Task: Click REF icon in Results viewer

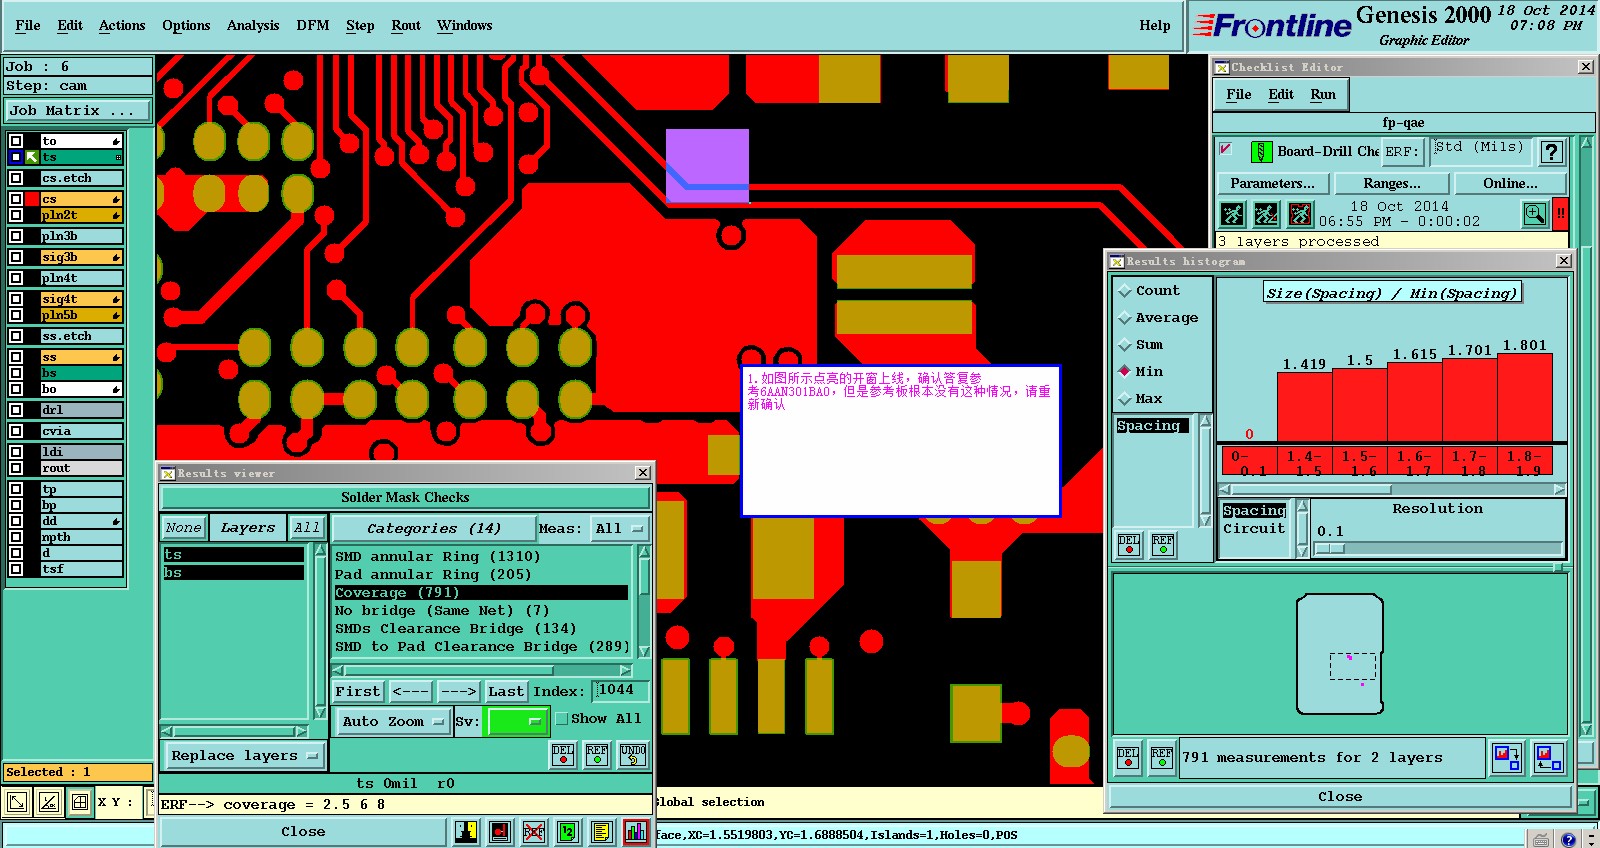Action: 597,755
